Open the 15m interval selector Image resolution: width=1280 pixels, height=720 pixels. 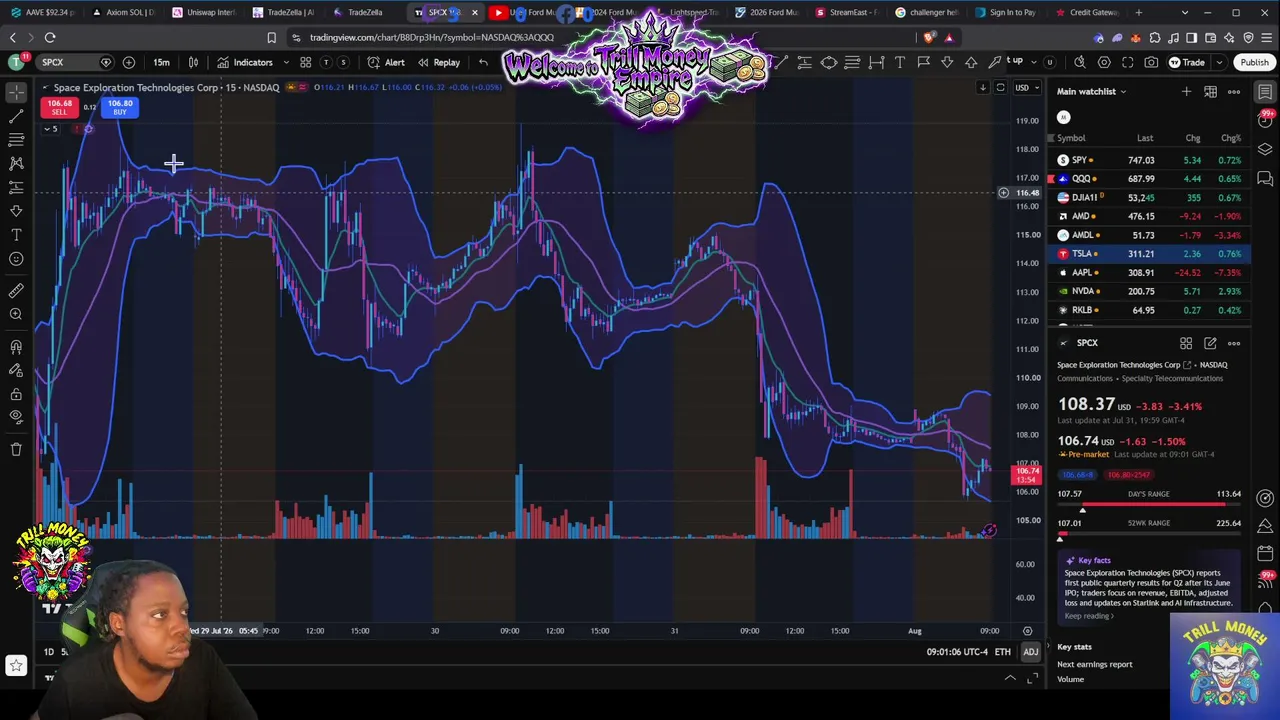pos(161,62)
